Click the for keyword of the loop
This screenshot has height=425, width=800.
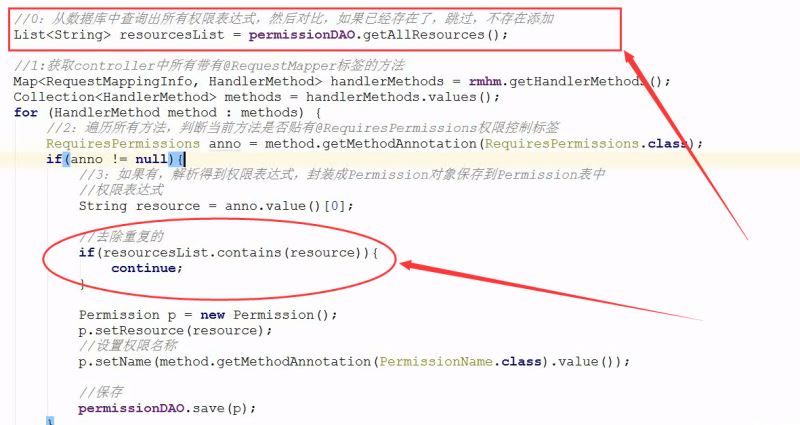click(26, 113)
